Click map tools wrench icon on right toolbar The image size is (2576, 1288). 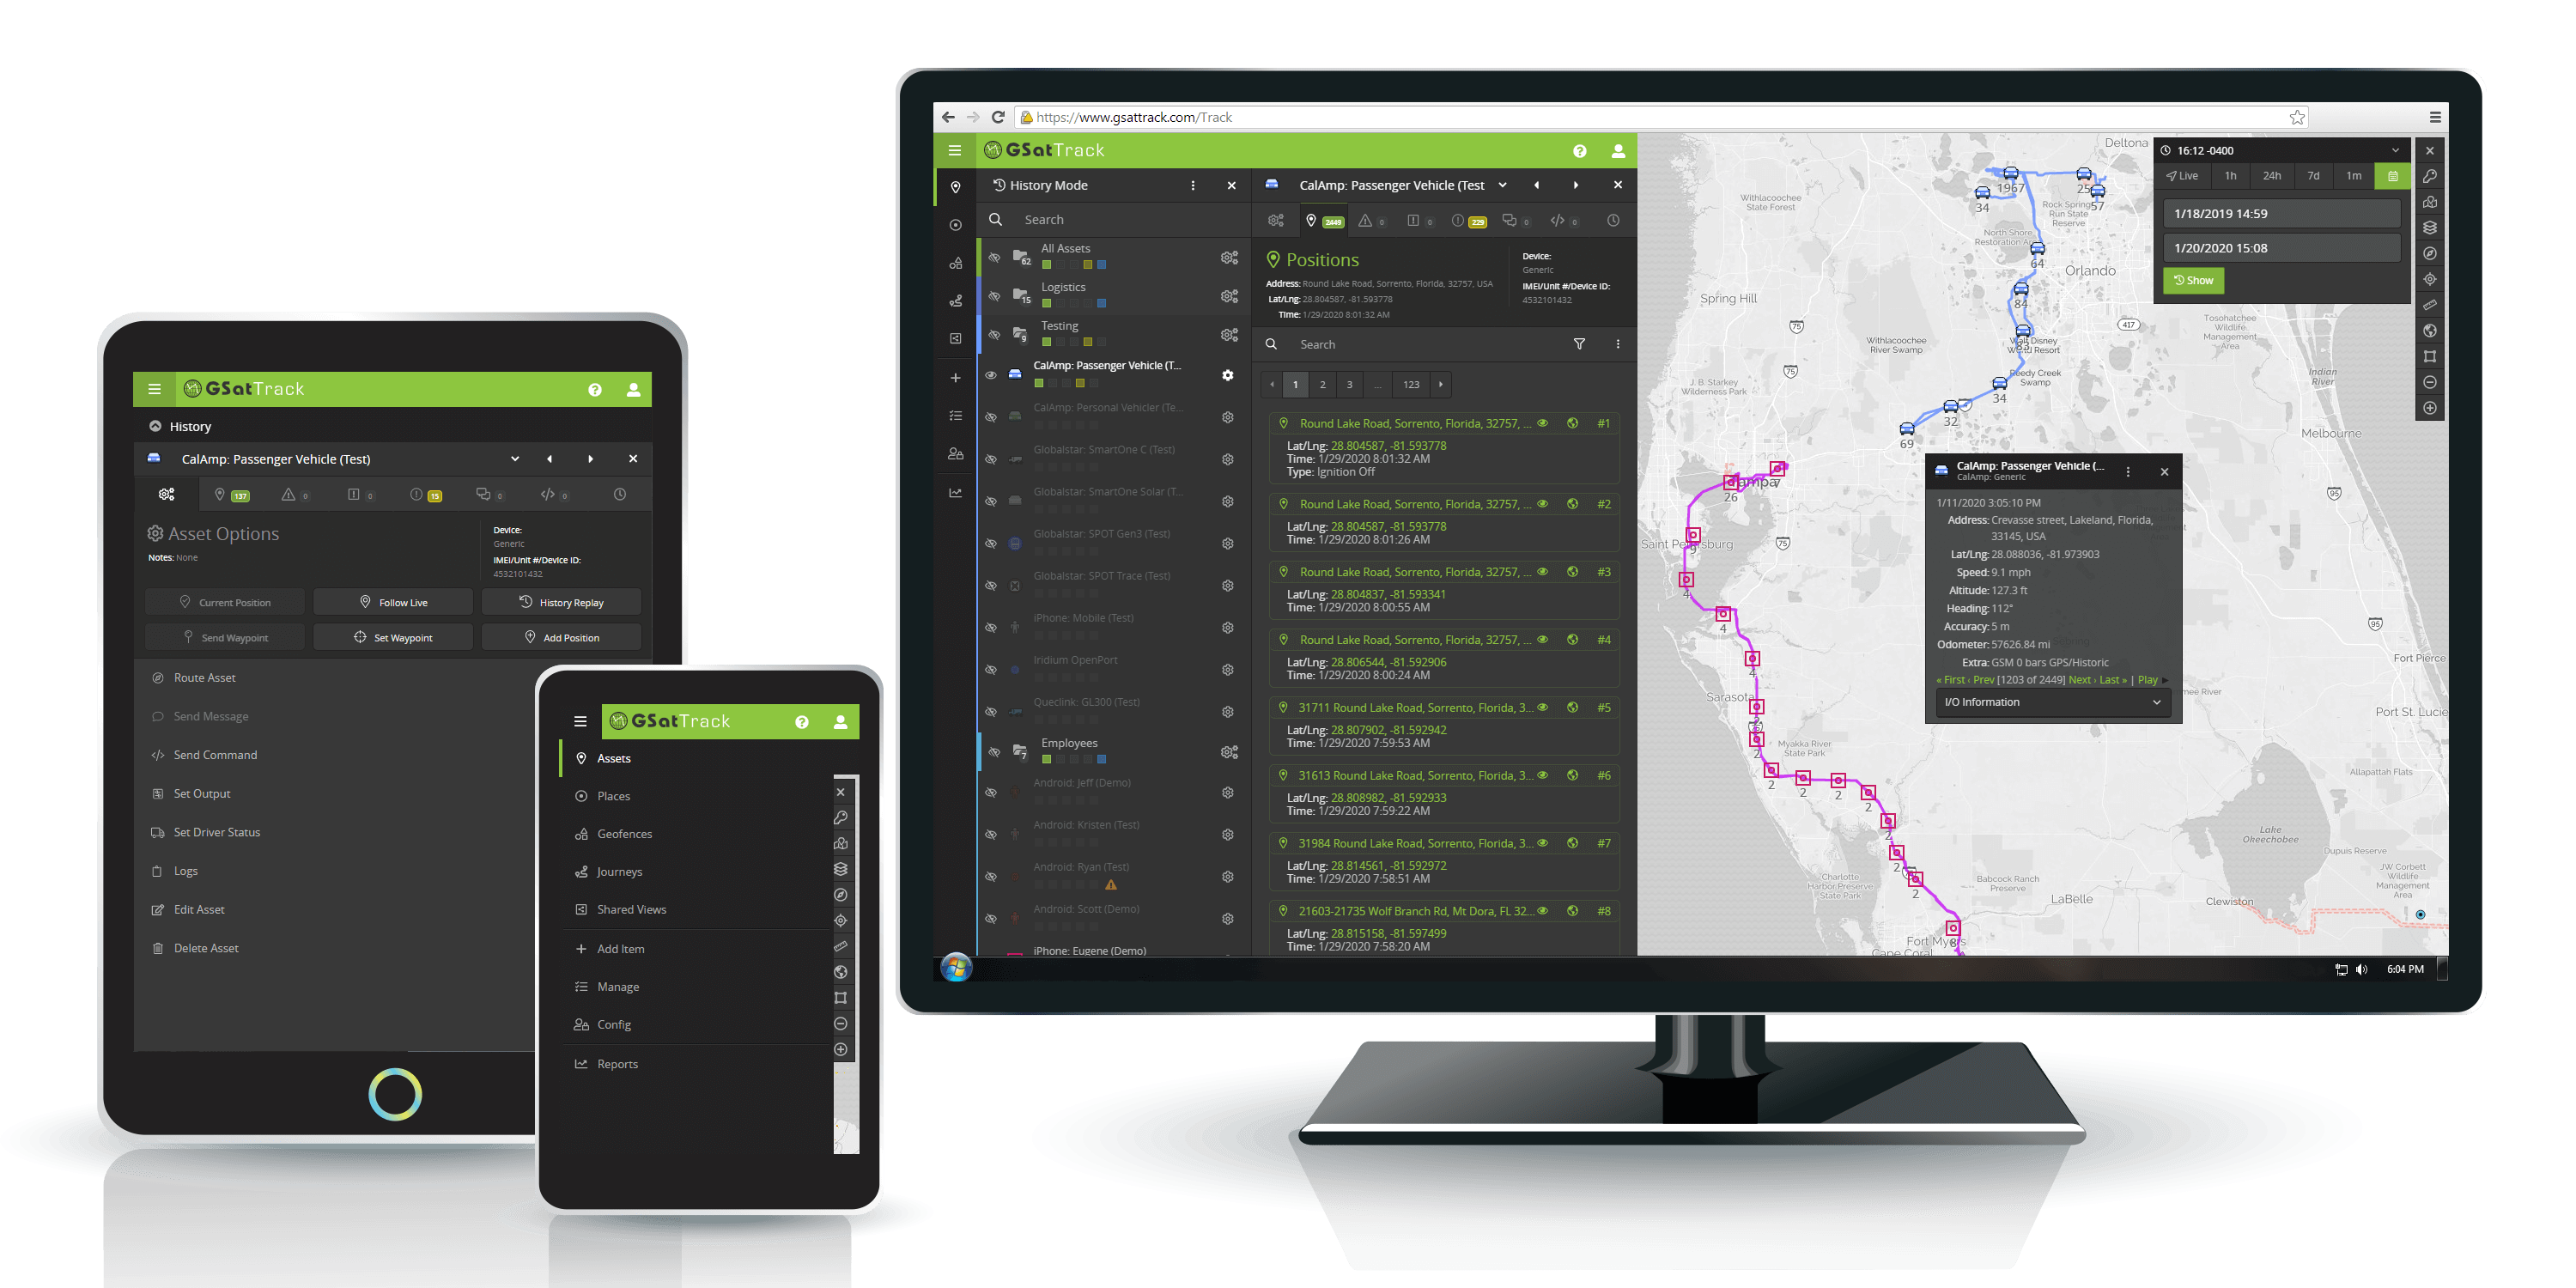(x=2429, y=176)
